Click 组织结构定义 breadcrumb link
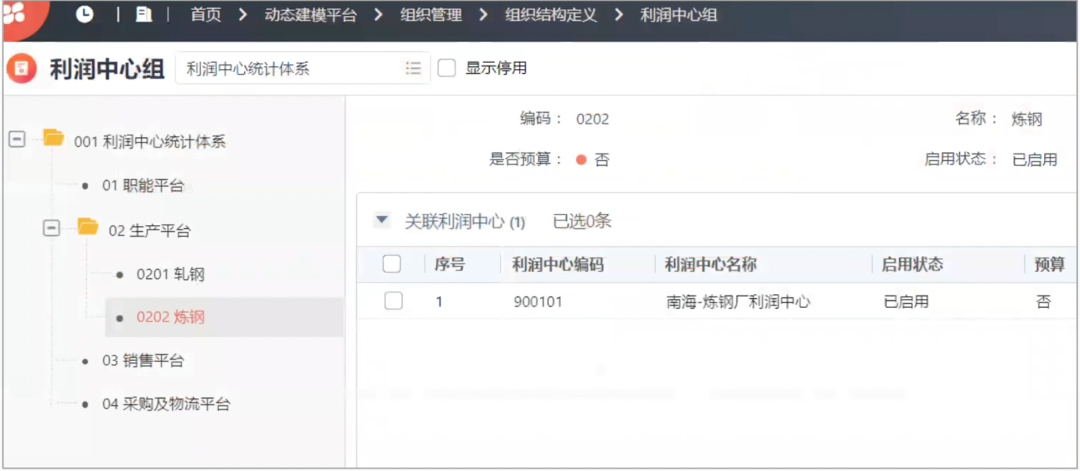Viewport: 1080px width, 471px height. pyautogui.click(x=550, y=15)
